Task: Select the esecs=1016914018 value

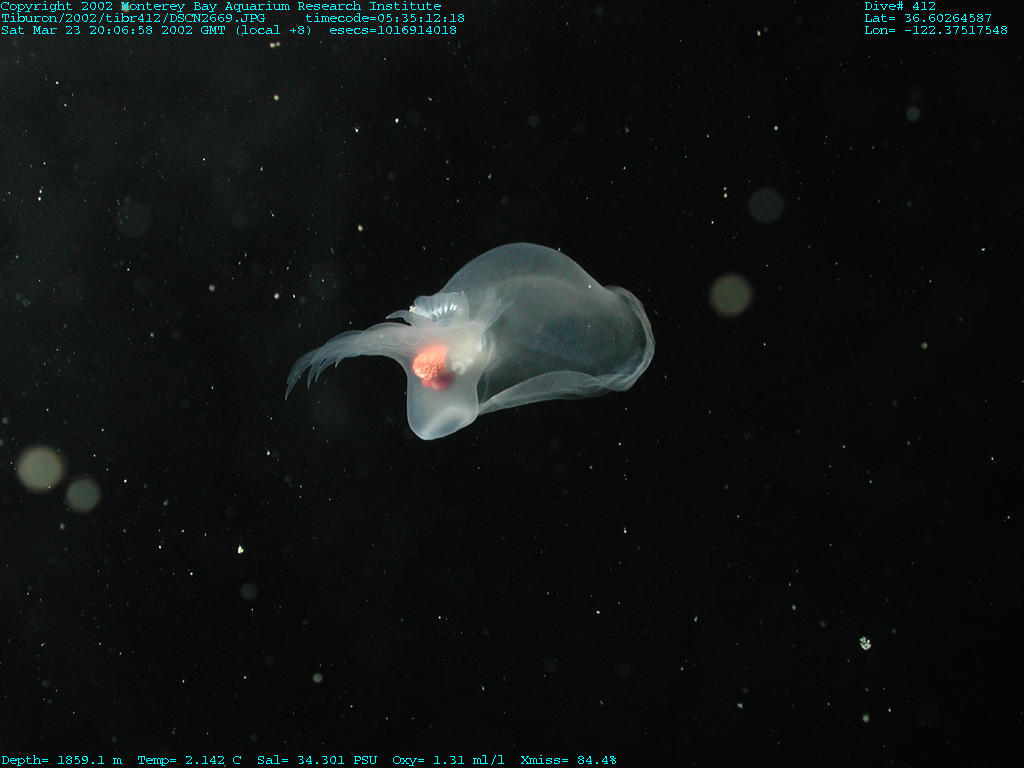Action: pyautogui.click(x=393, y=30)
